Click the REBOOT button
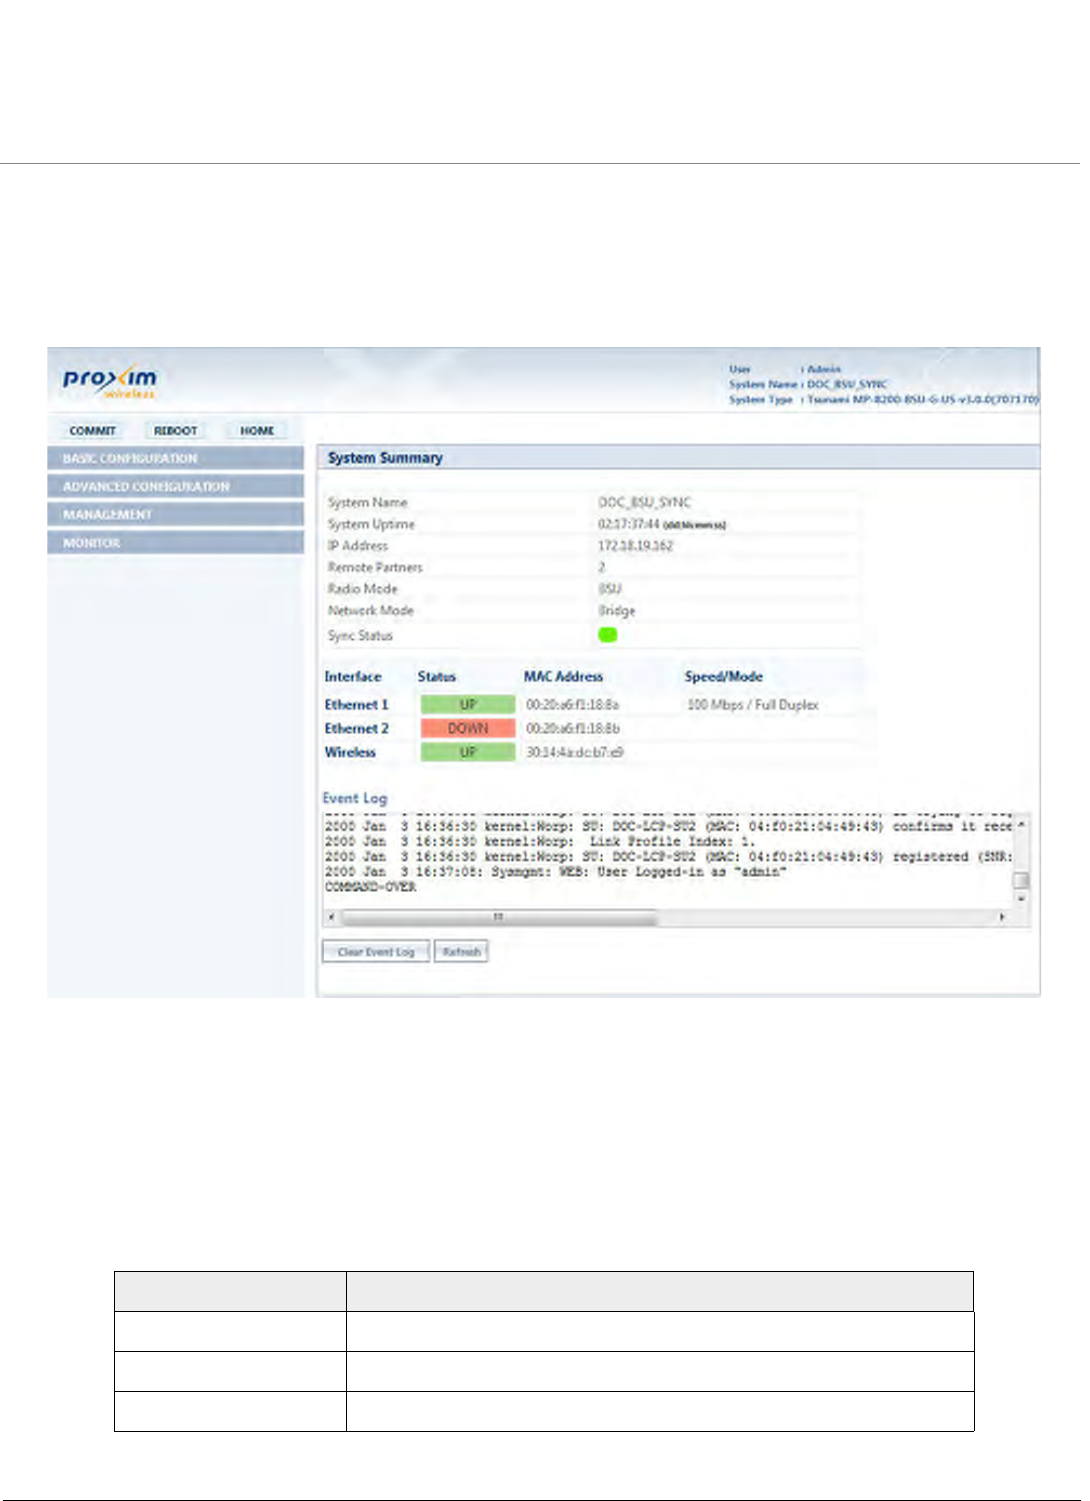Screen dimensions: 1090x1501 (x=176, y=431)
